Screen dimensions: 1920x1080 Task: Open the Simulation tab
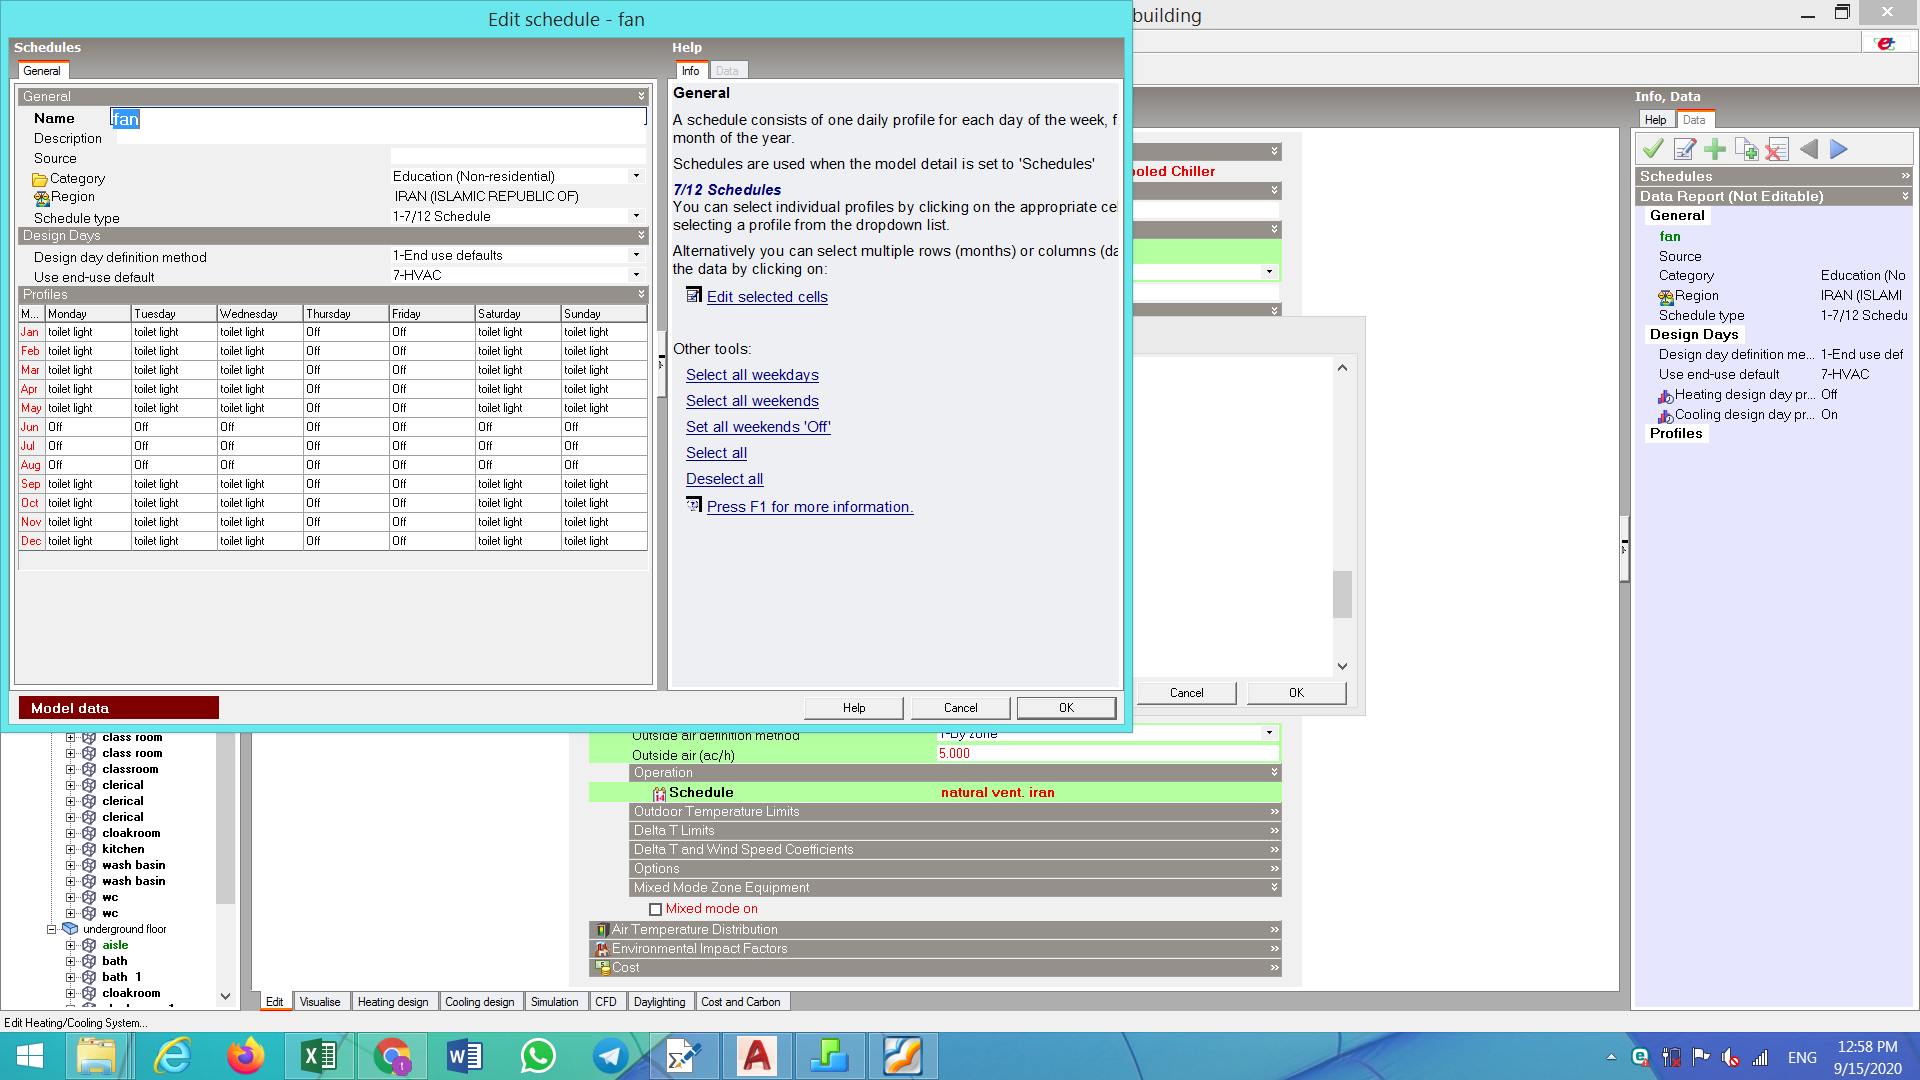pyautogui.click(x=554, y=1002)
